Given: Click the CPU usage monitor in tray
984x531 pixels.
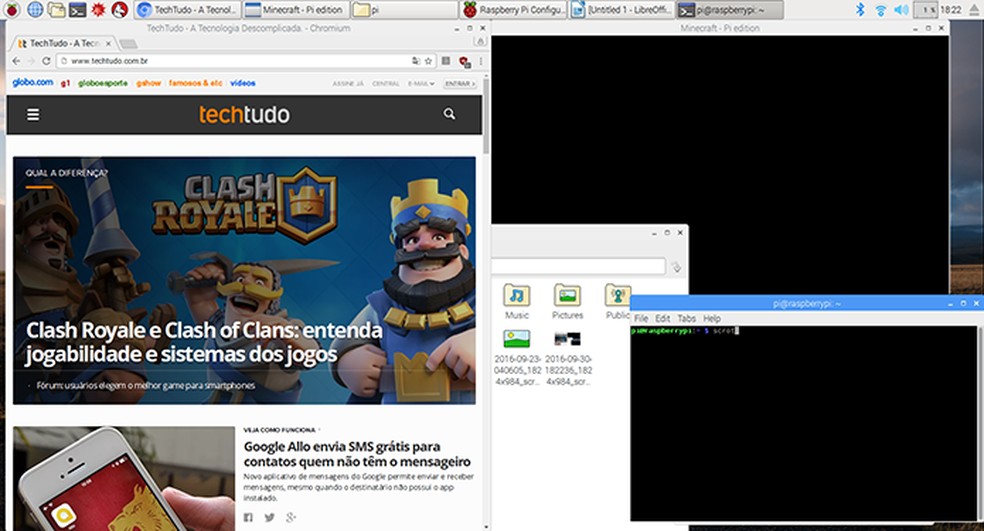Looking at the screenshot, I should (x=926, y=9).
